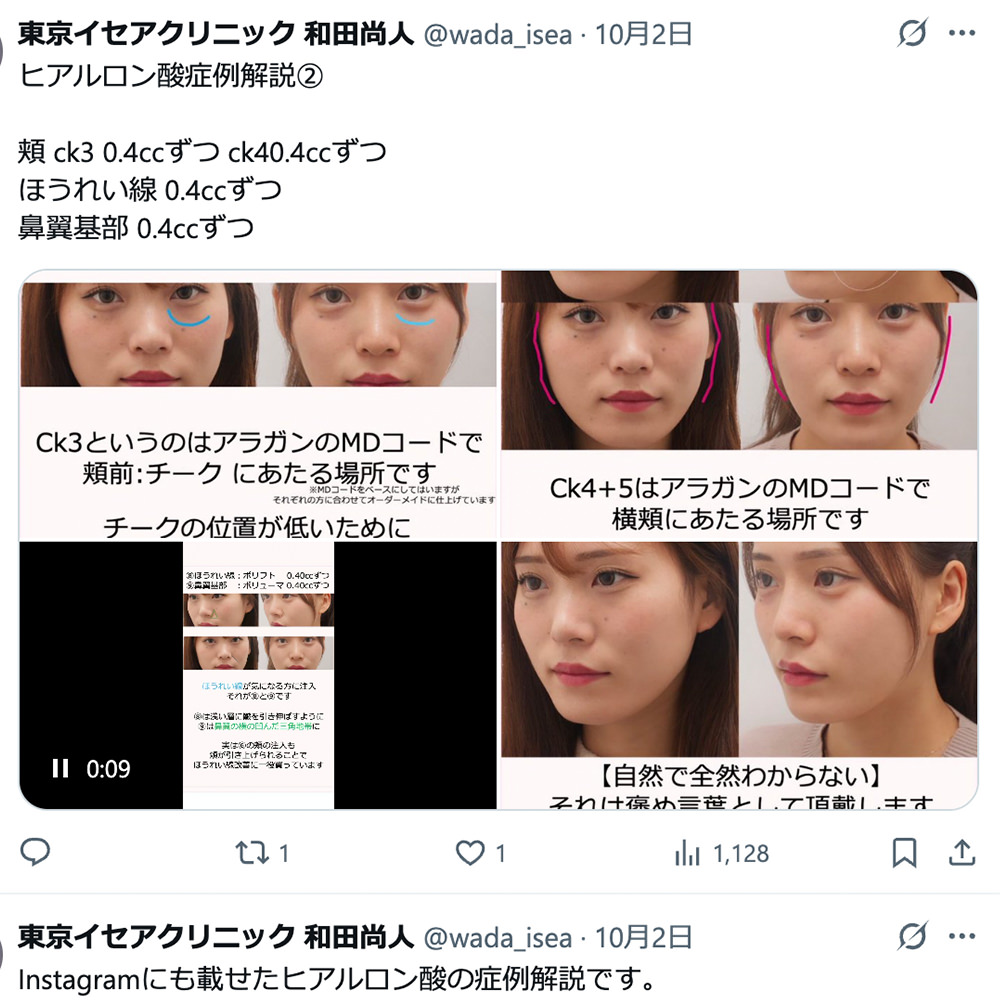
Task: Click Grok icon on second tweet
Action: tap(912, 936)
